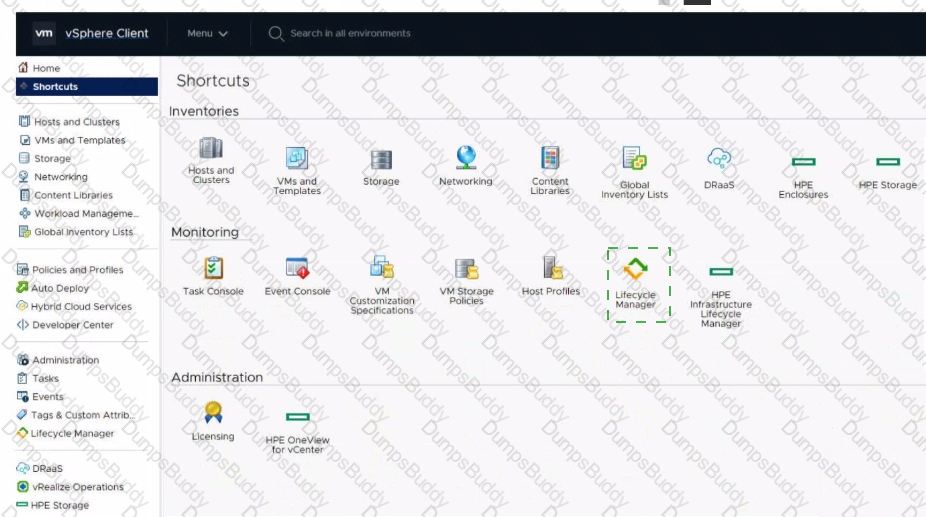
Task: Open Global Inventory Lists in sidebar
Action: [83, 232]
